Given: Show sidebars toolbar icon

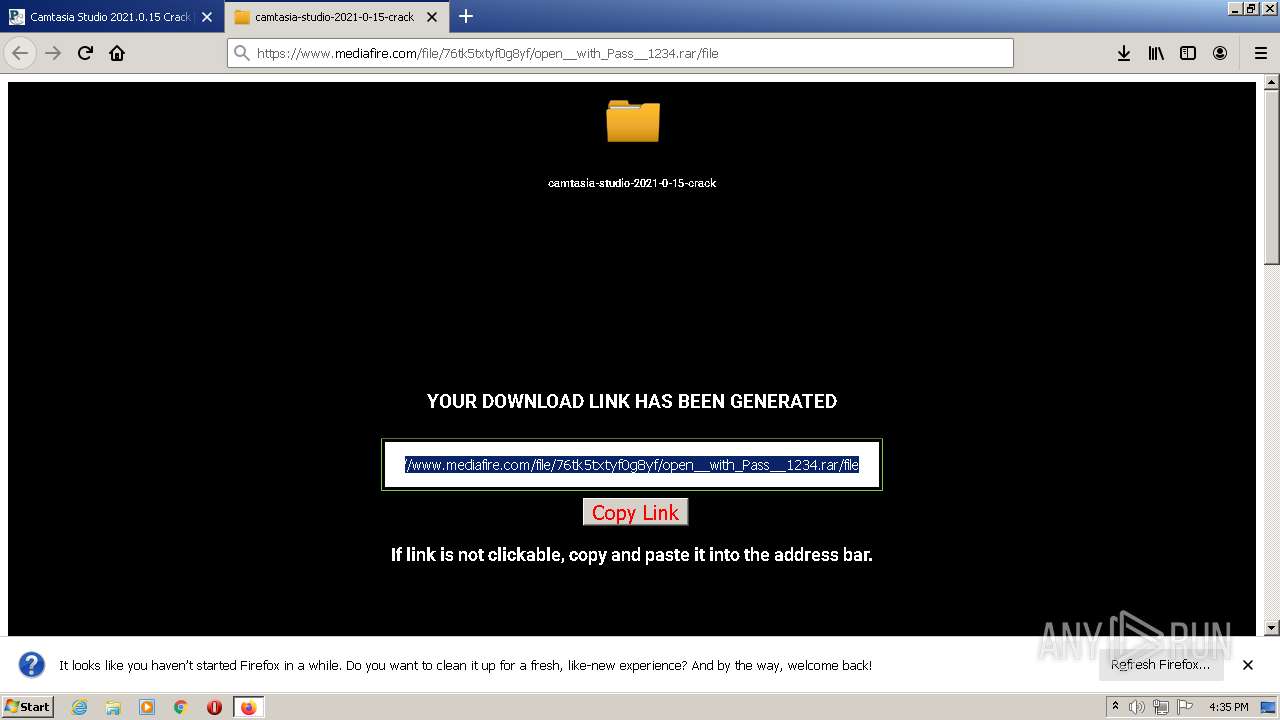Looking at the screenshot, I should click(1188, 53).
